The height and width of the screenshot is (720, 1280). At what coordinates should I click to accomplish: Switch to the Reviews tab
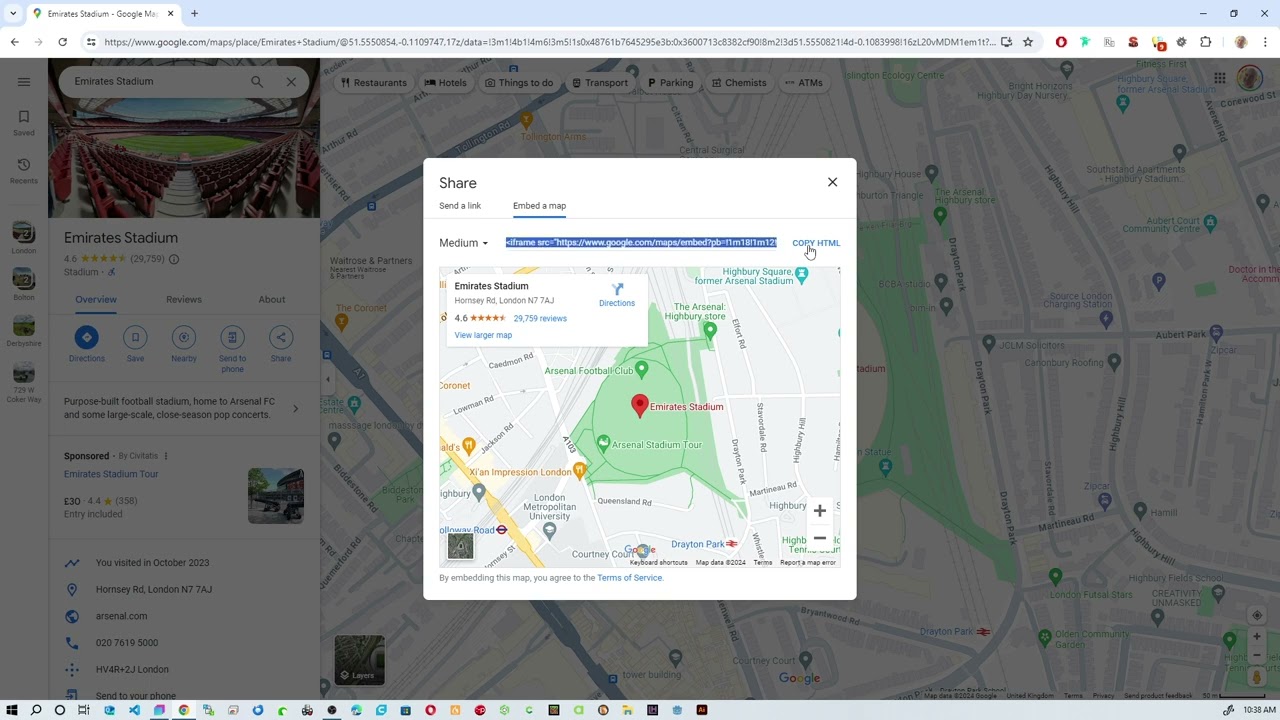coord(184,299)
